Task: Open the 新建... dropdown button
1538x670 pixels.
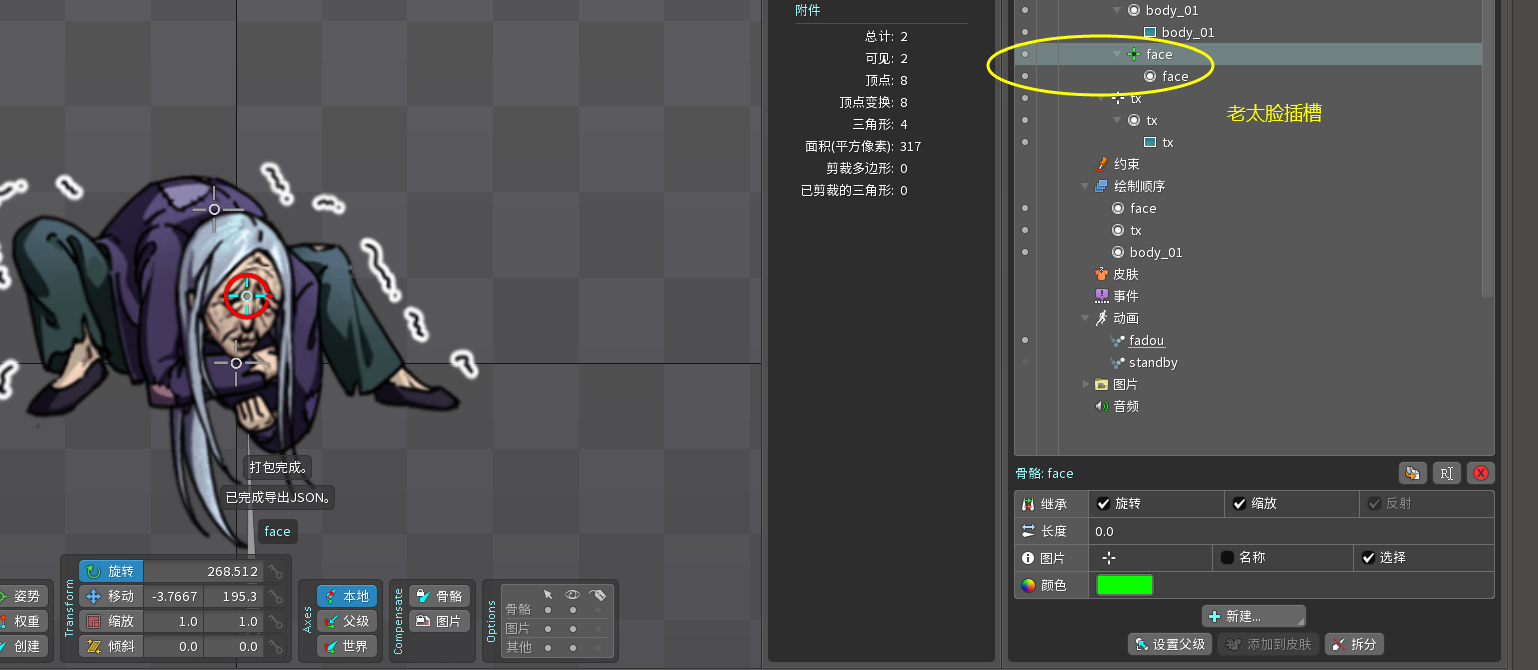Action: 1253,616
